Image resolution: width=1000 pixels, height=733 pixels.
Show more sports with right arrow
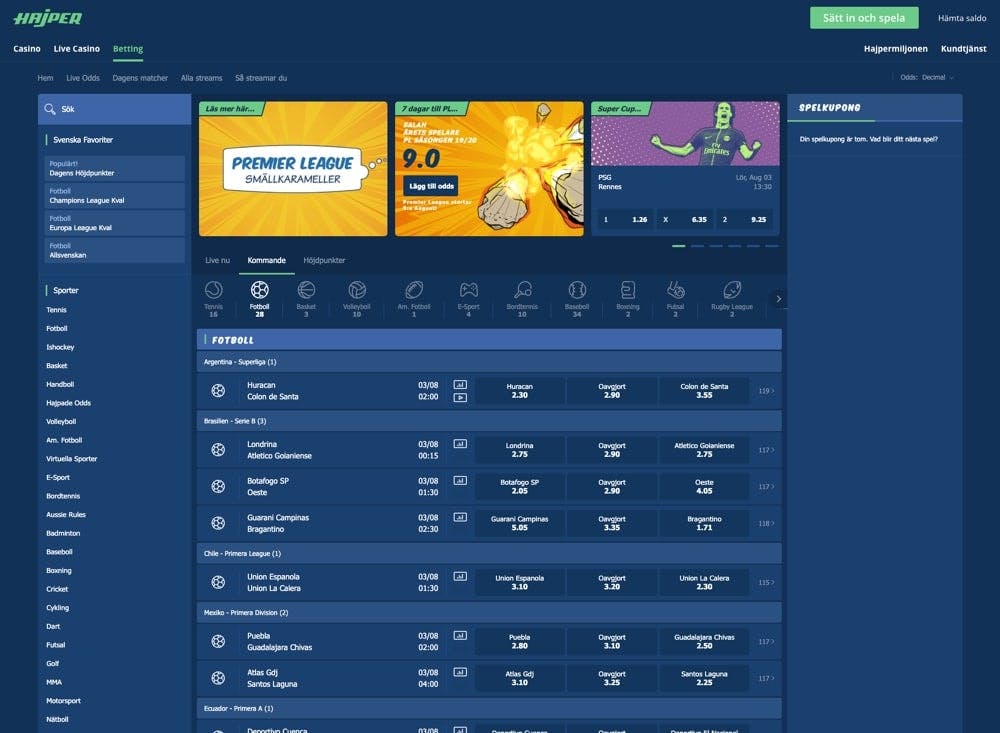click(779, 299)
